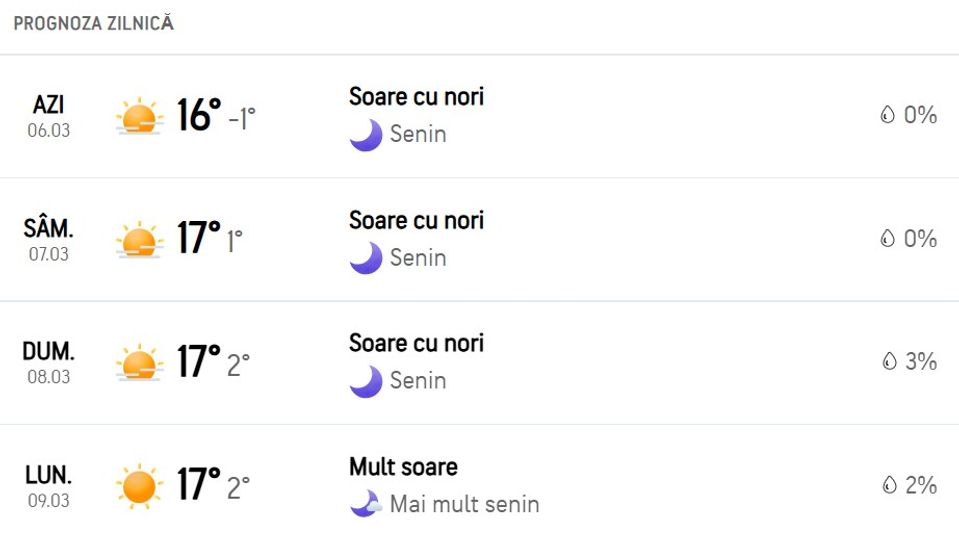
Task: Open the AZI 06.03 daily forecast
Action: tap(480, 116)
